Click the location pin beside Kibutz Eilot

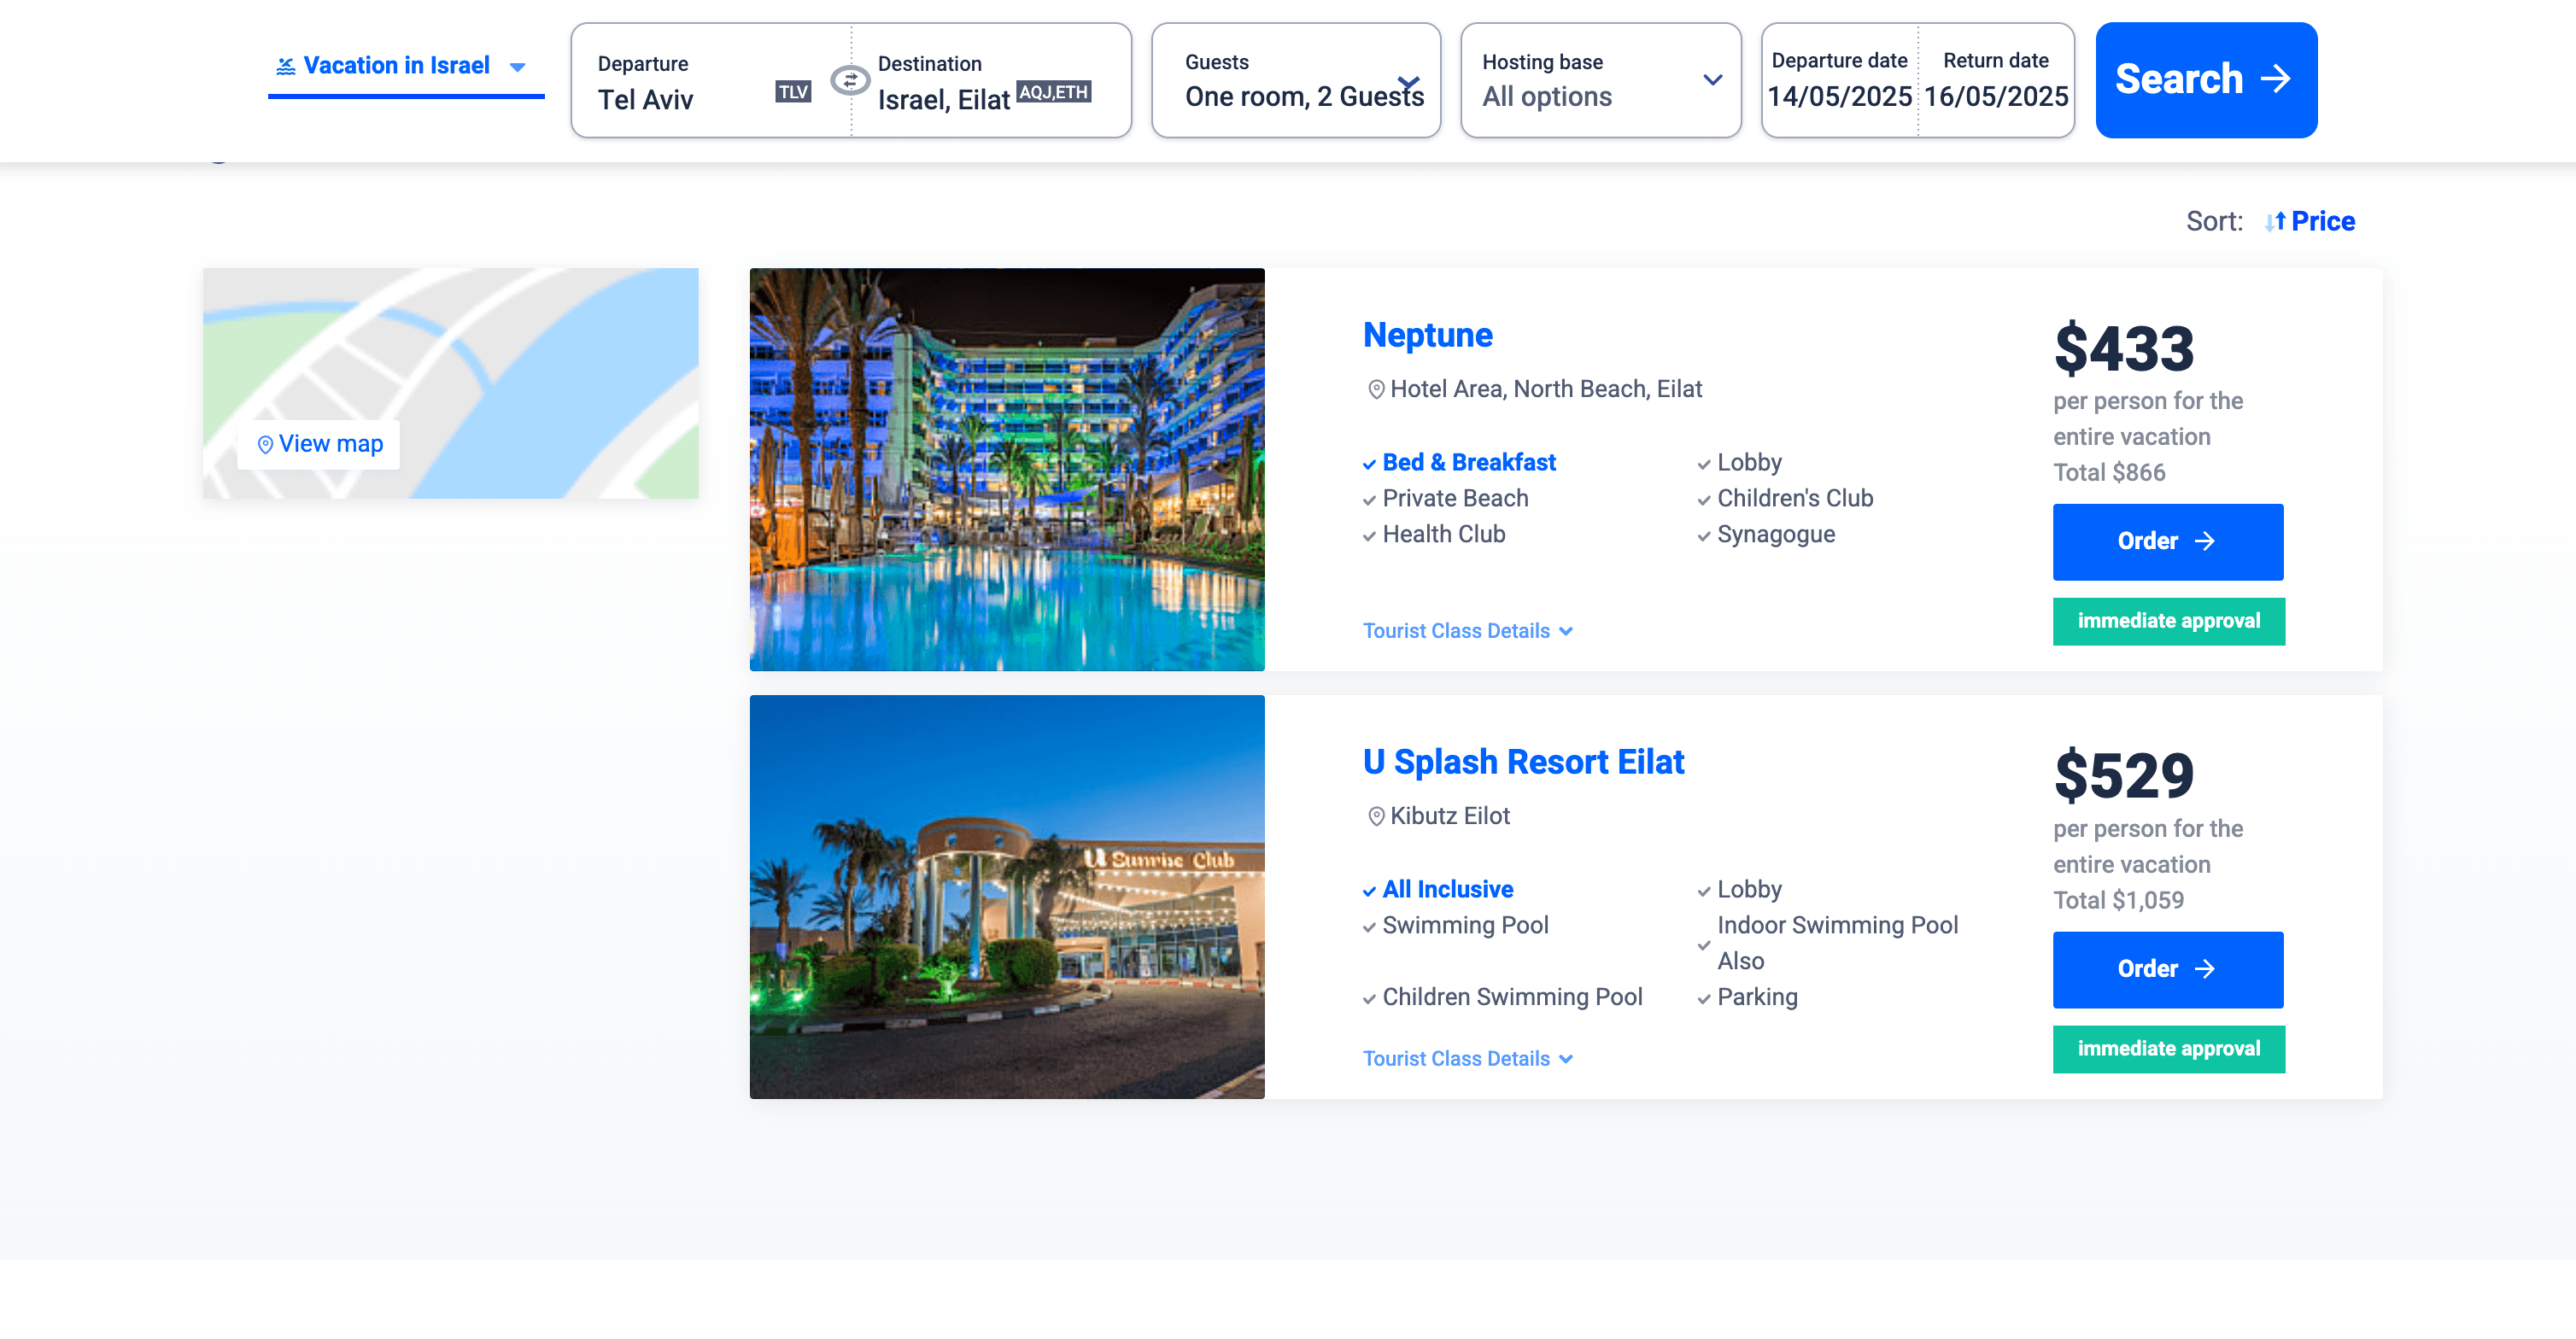(1376, 817)
